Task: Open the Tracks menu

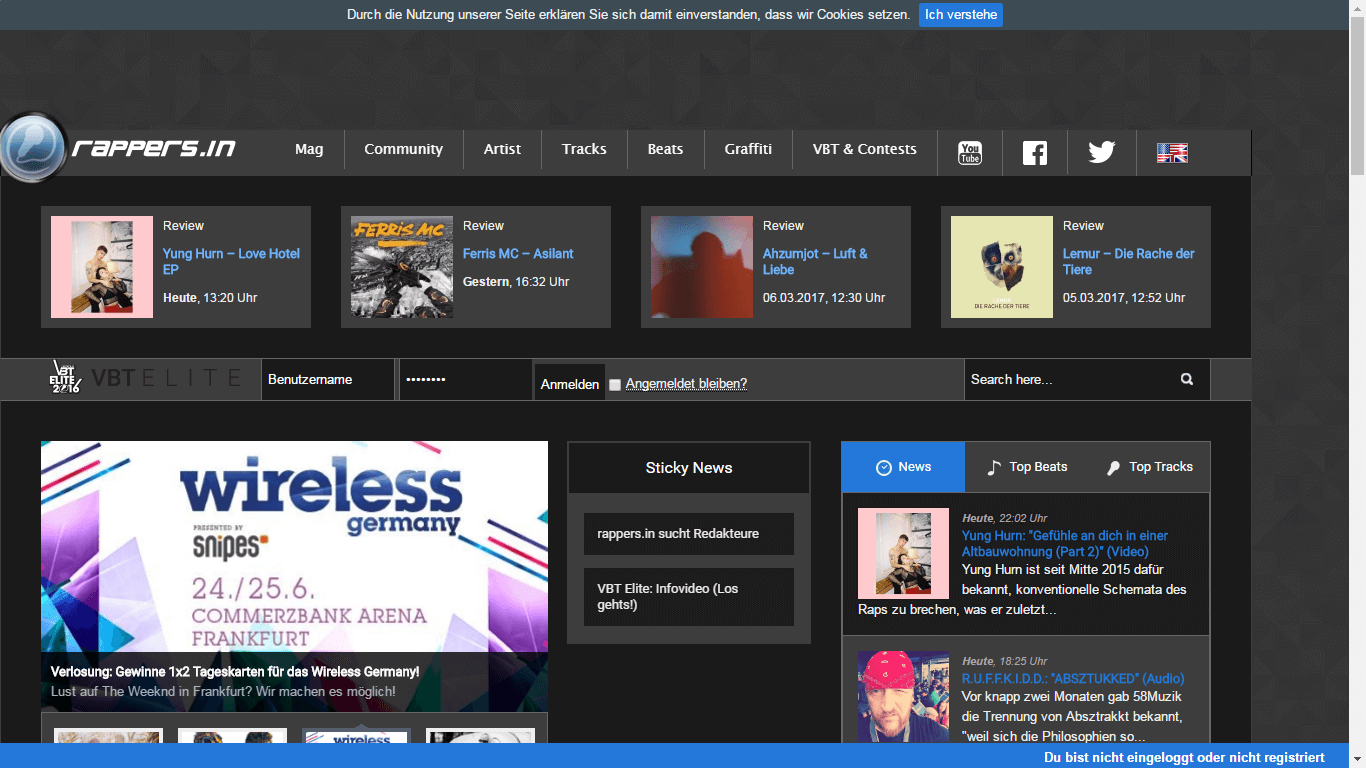Action: click(584, 149)
